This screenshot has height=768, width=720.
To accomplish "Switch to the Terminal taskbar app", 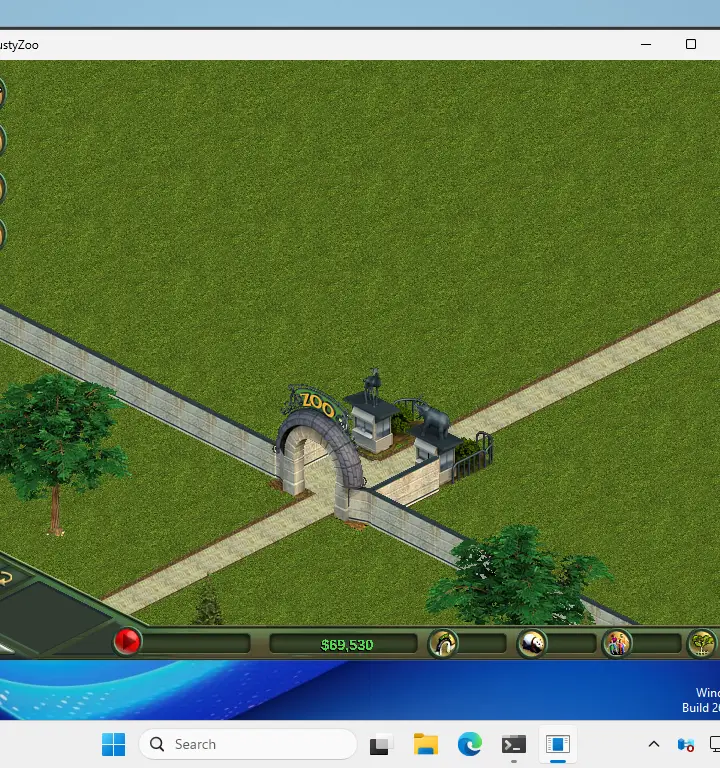I will click(513, 744).
